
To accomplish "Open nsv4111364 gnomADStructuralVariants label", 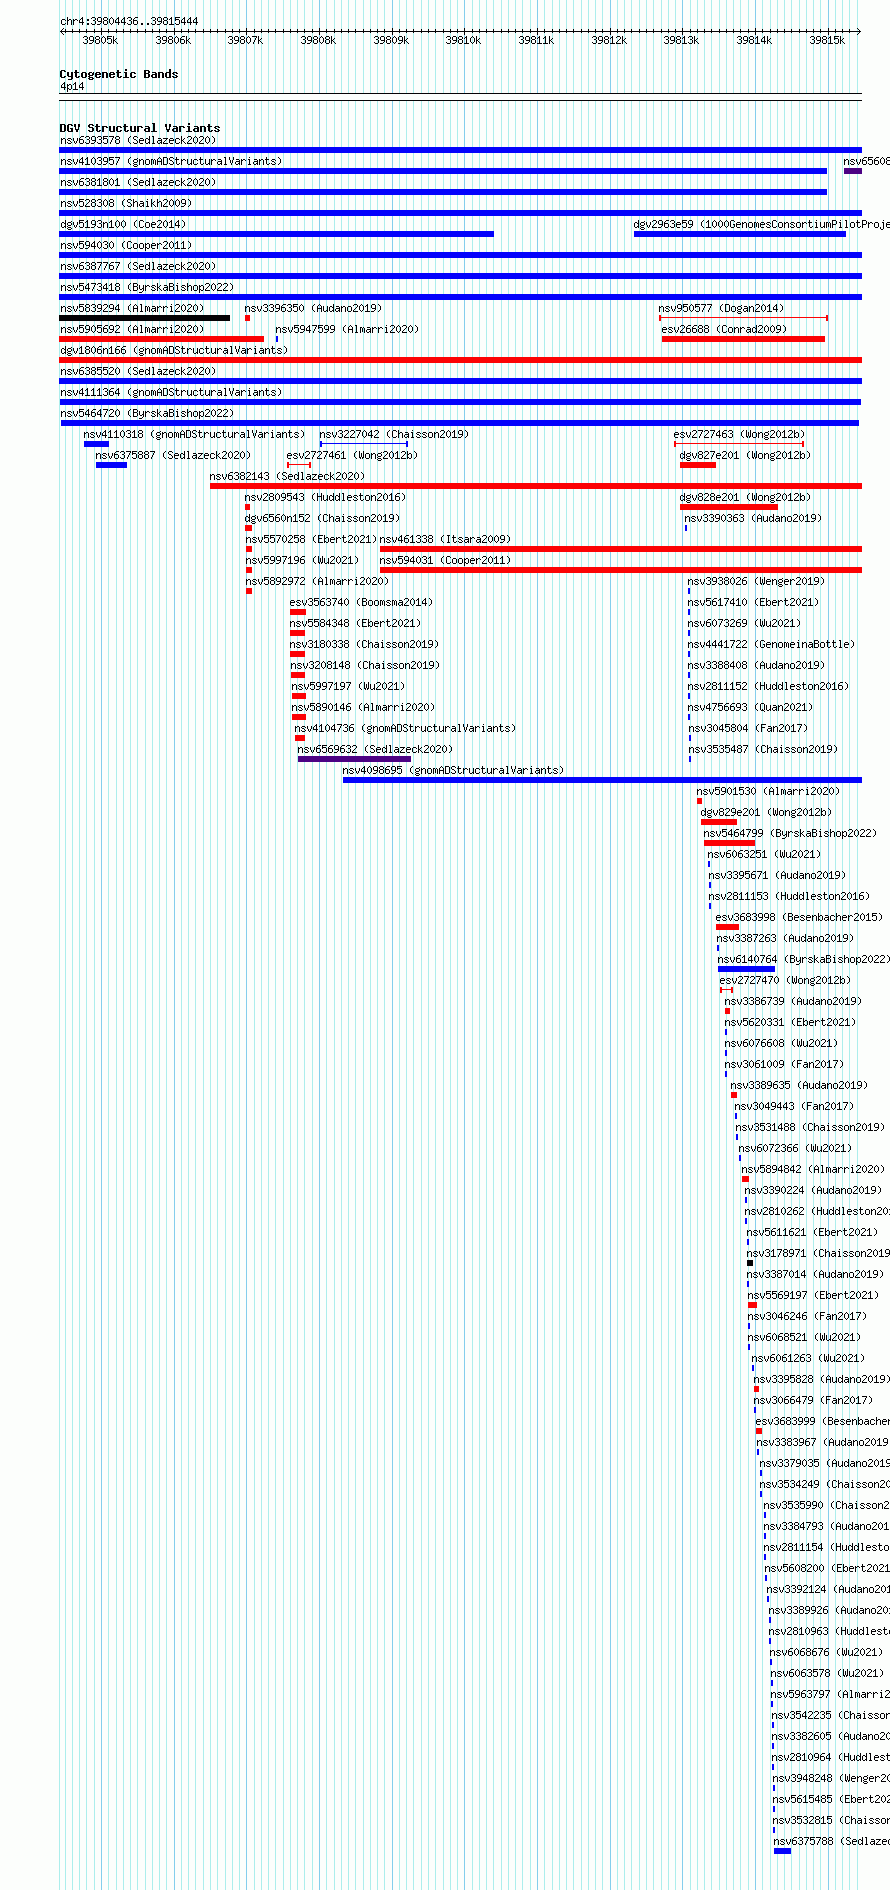I will click(x=171, y=392).
